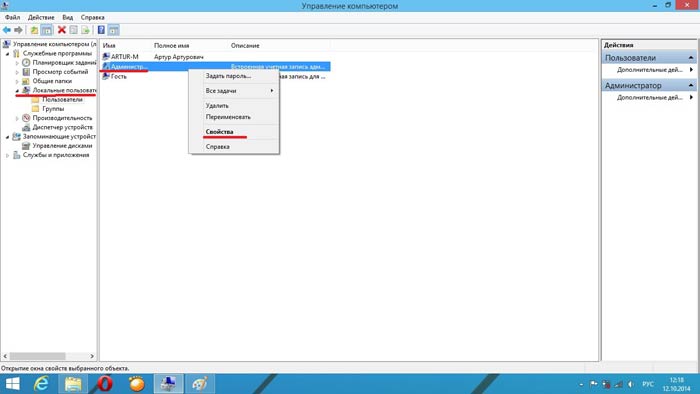Open the Windows Start button

(x=12, y=384)
